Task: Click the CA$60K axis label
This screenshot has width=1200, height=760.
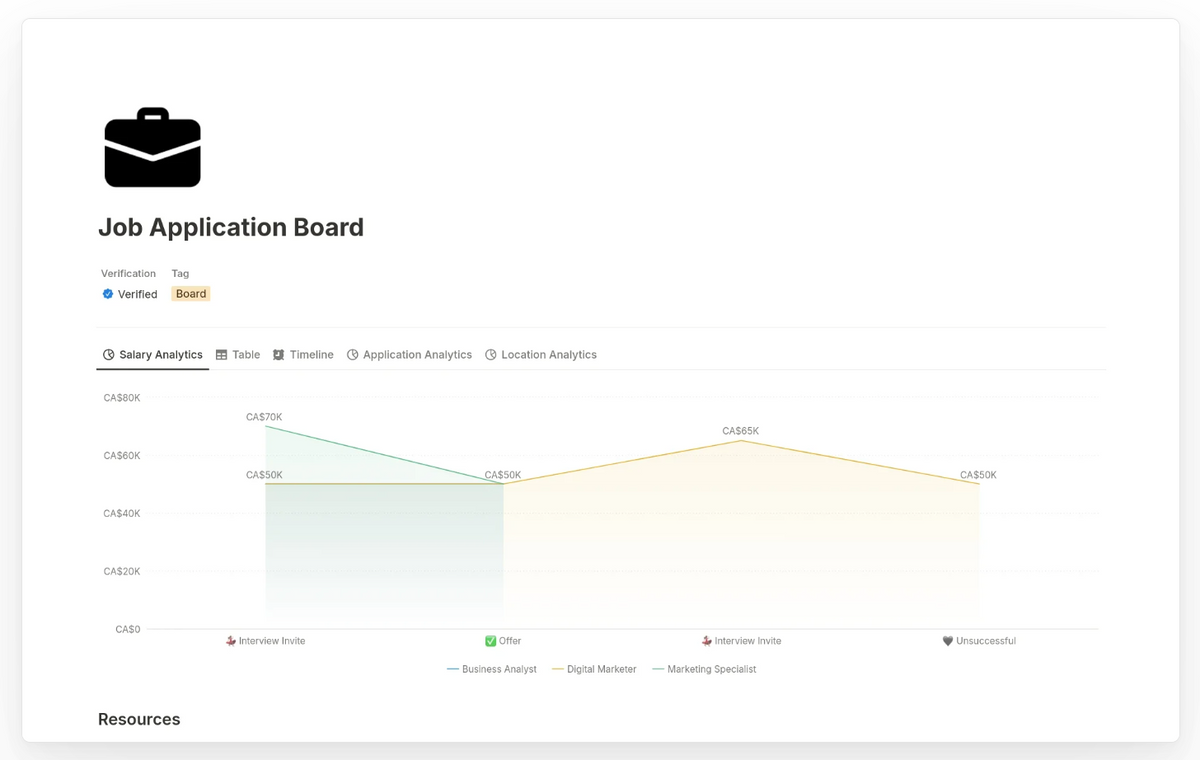Action: [122, 456]
